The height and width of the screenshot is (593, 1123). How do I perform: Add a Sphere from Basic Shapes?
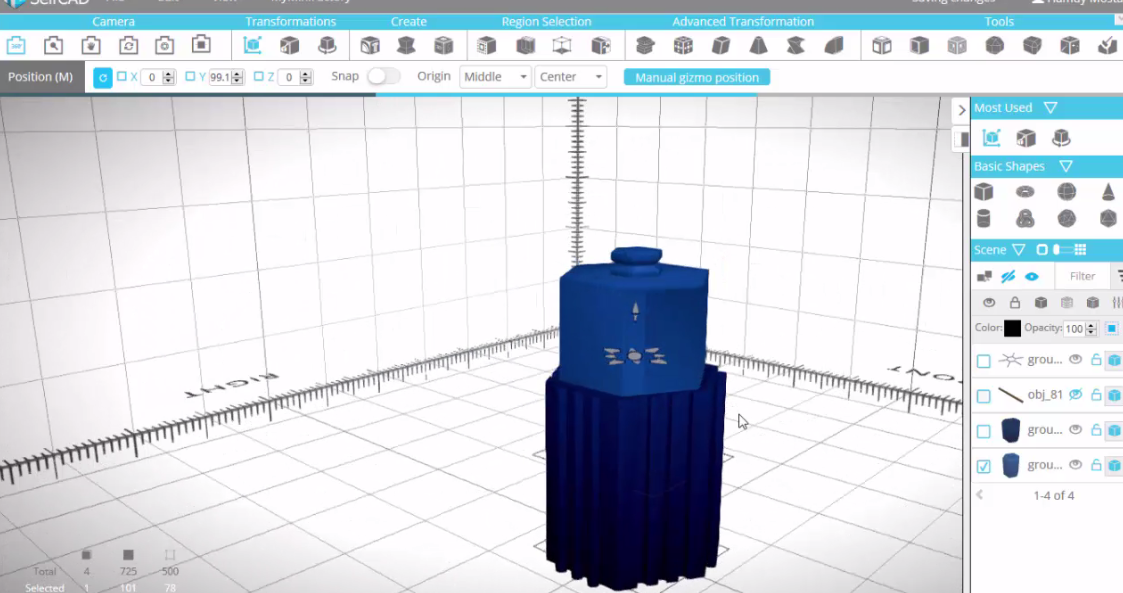pyautogui.click(x=1066, y=192)
